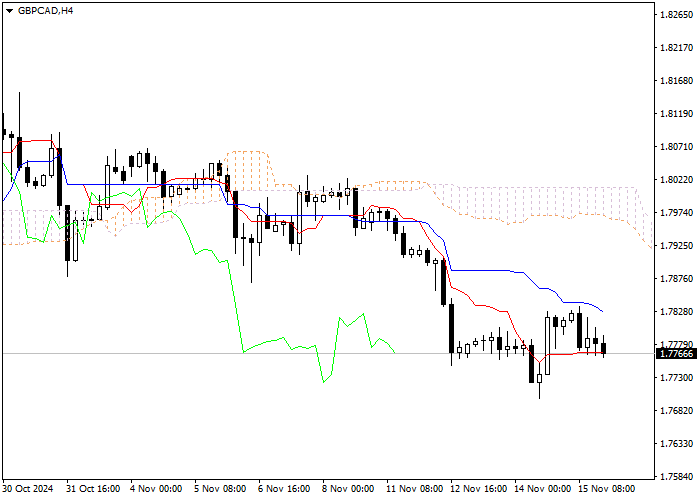Click the 1.80220 price axis label
This screenshot has height=500, width=700.
click(x=676, y=180)
